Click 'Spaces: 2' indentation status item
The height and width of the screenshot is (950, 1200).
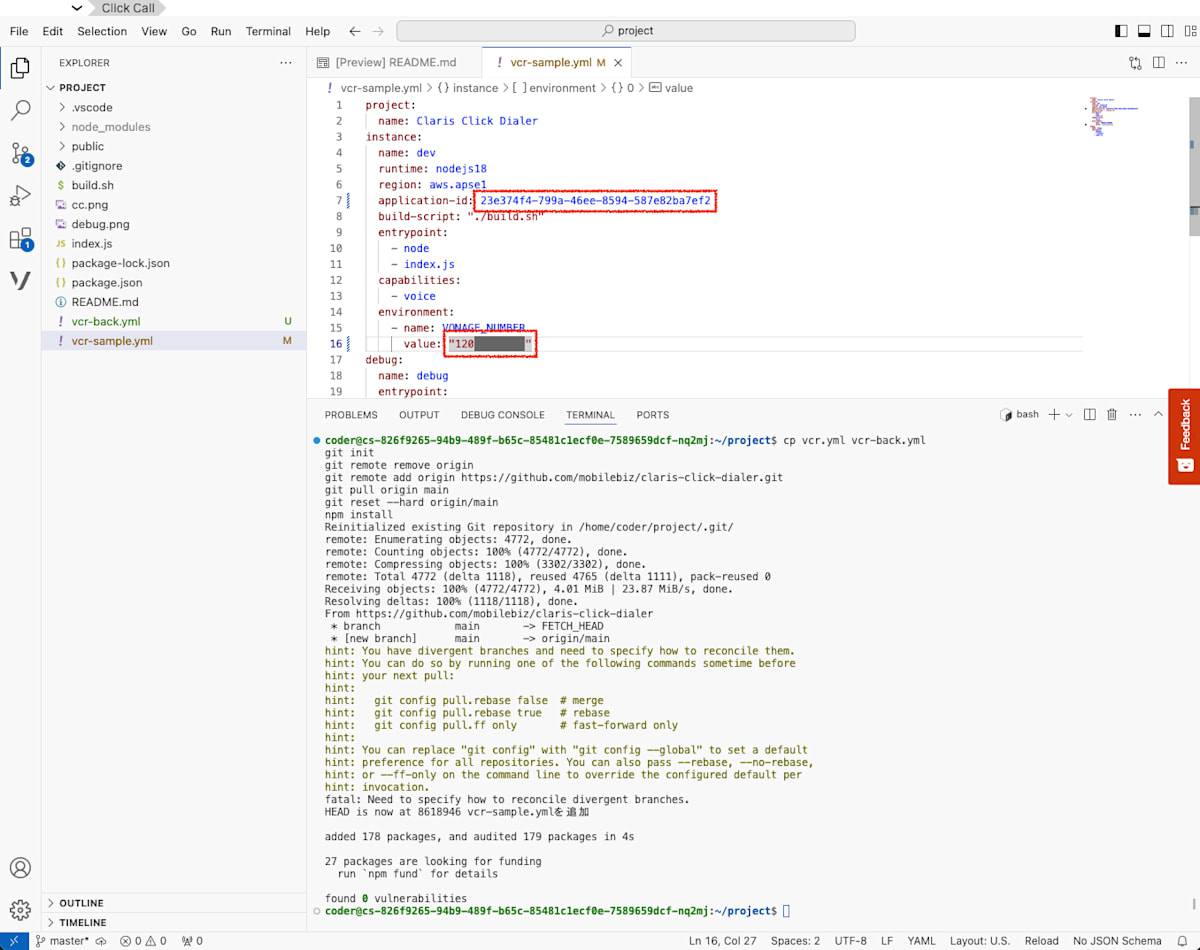pos(796,941)
